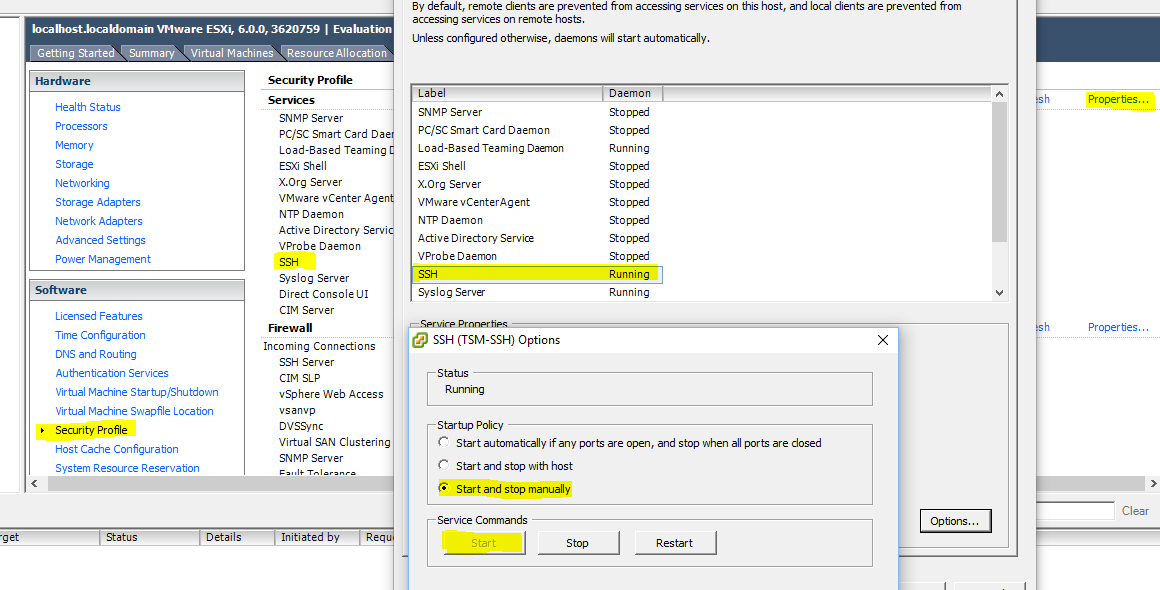Open Memory hardware settings

[x=74, y=145]
